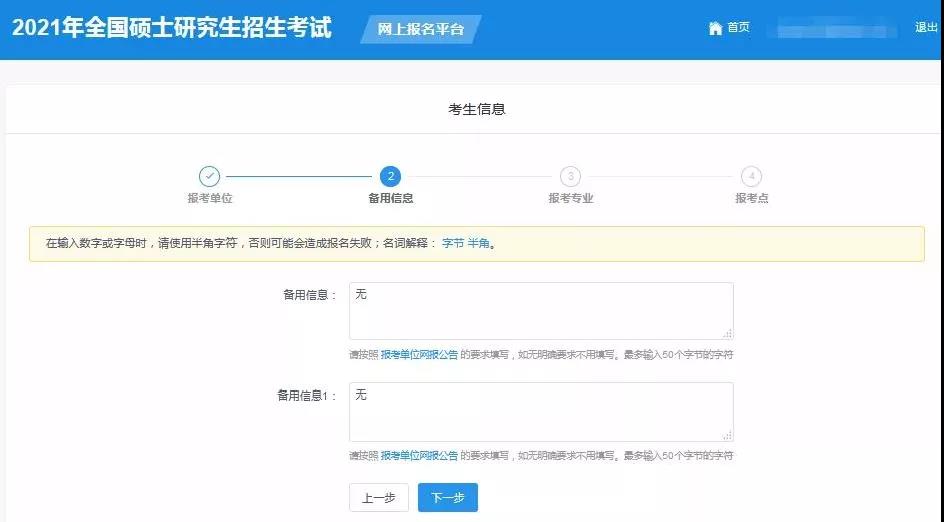Open 报考单位网报公告 link under 备用信息1

(419, 456)
